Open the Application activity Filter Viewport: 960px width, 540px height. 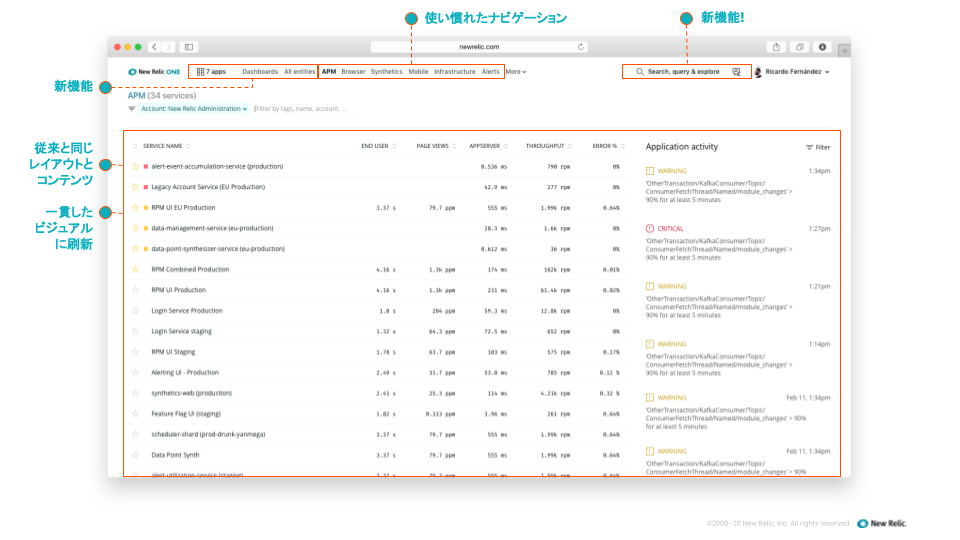point(818,147)
